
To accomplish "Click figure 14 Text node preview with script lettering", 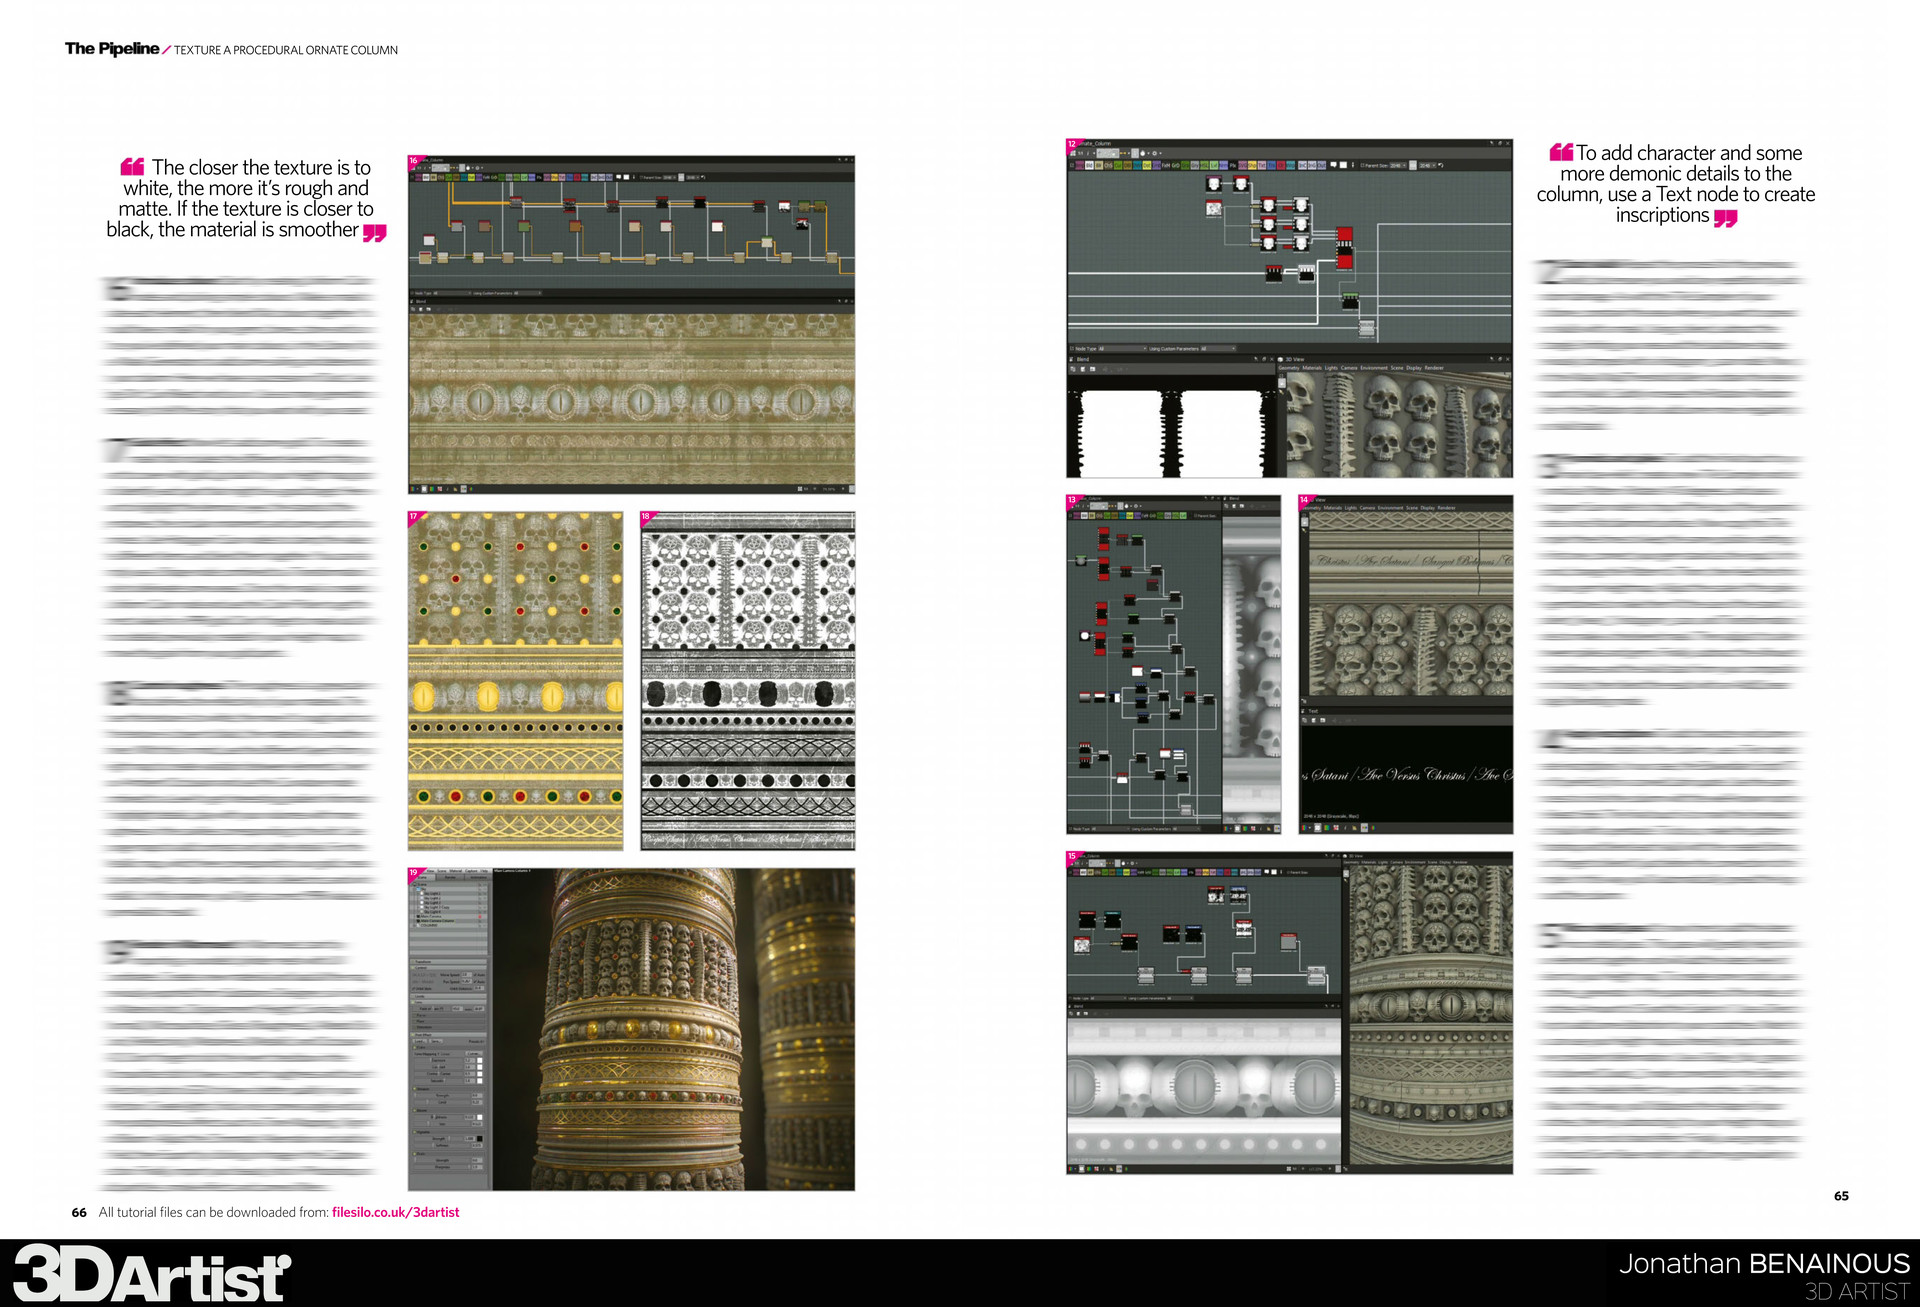I will (x=1406, y=774).
